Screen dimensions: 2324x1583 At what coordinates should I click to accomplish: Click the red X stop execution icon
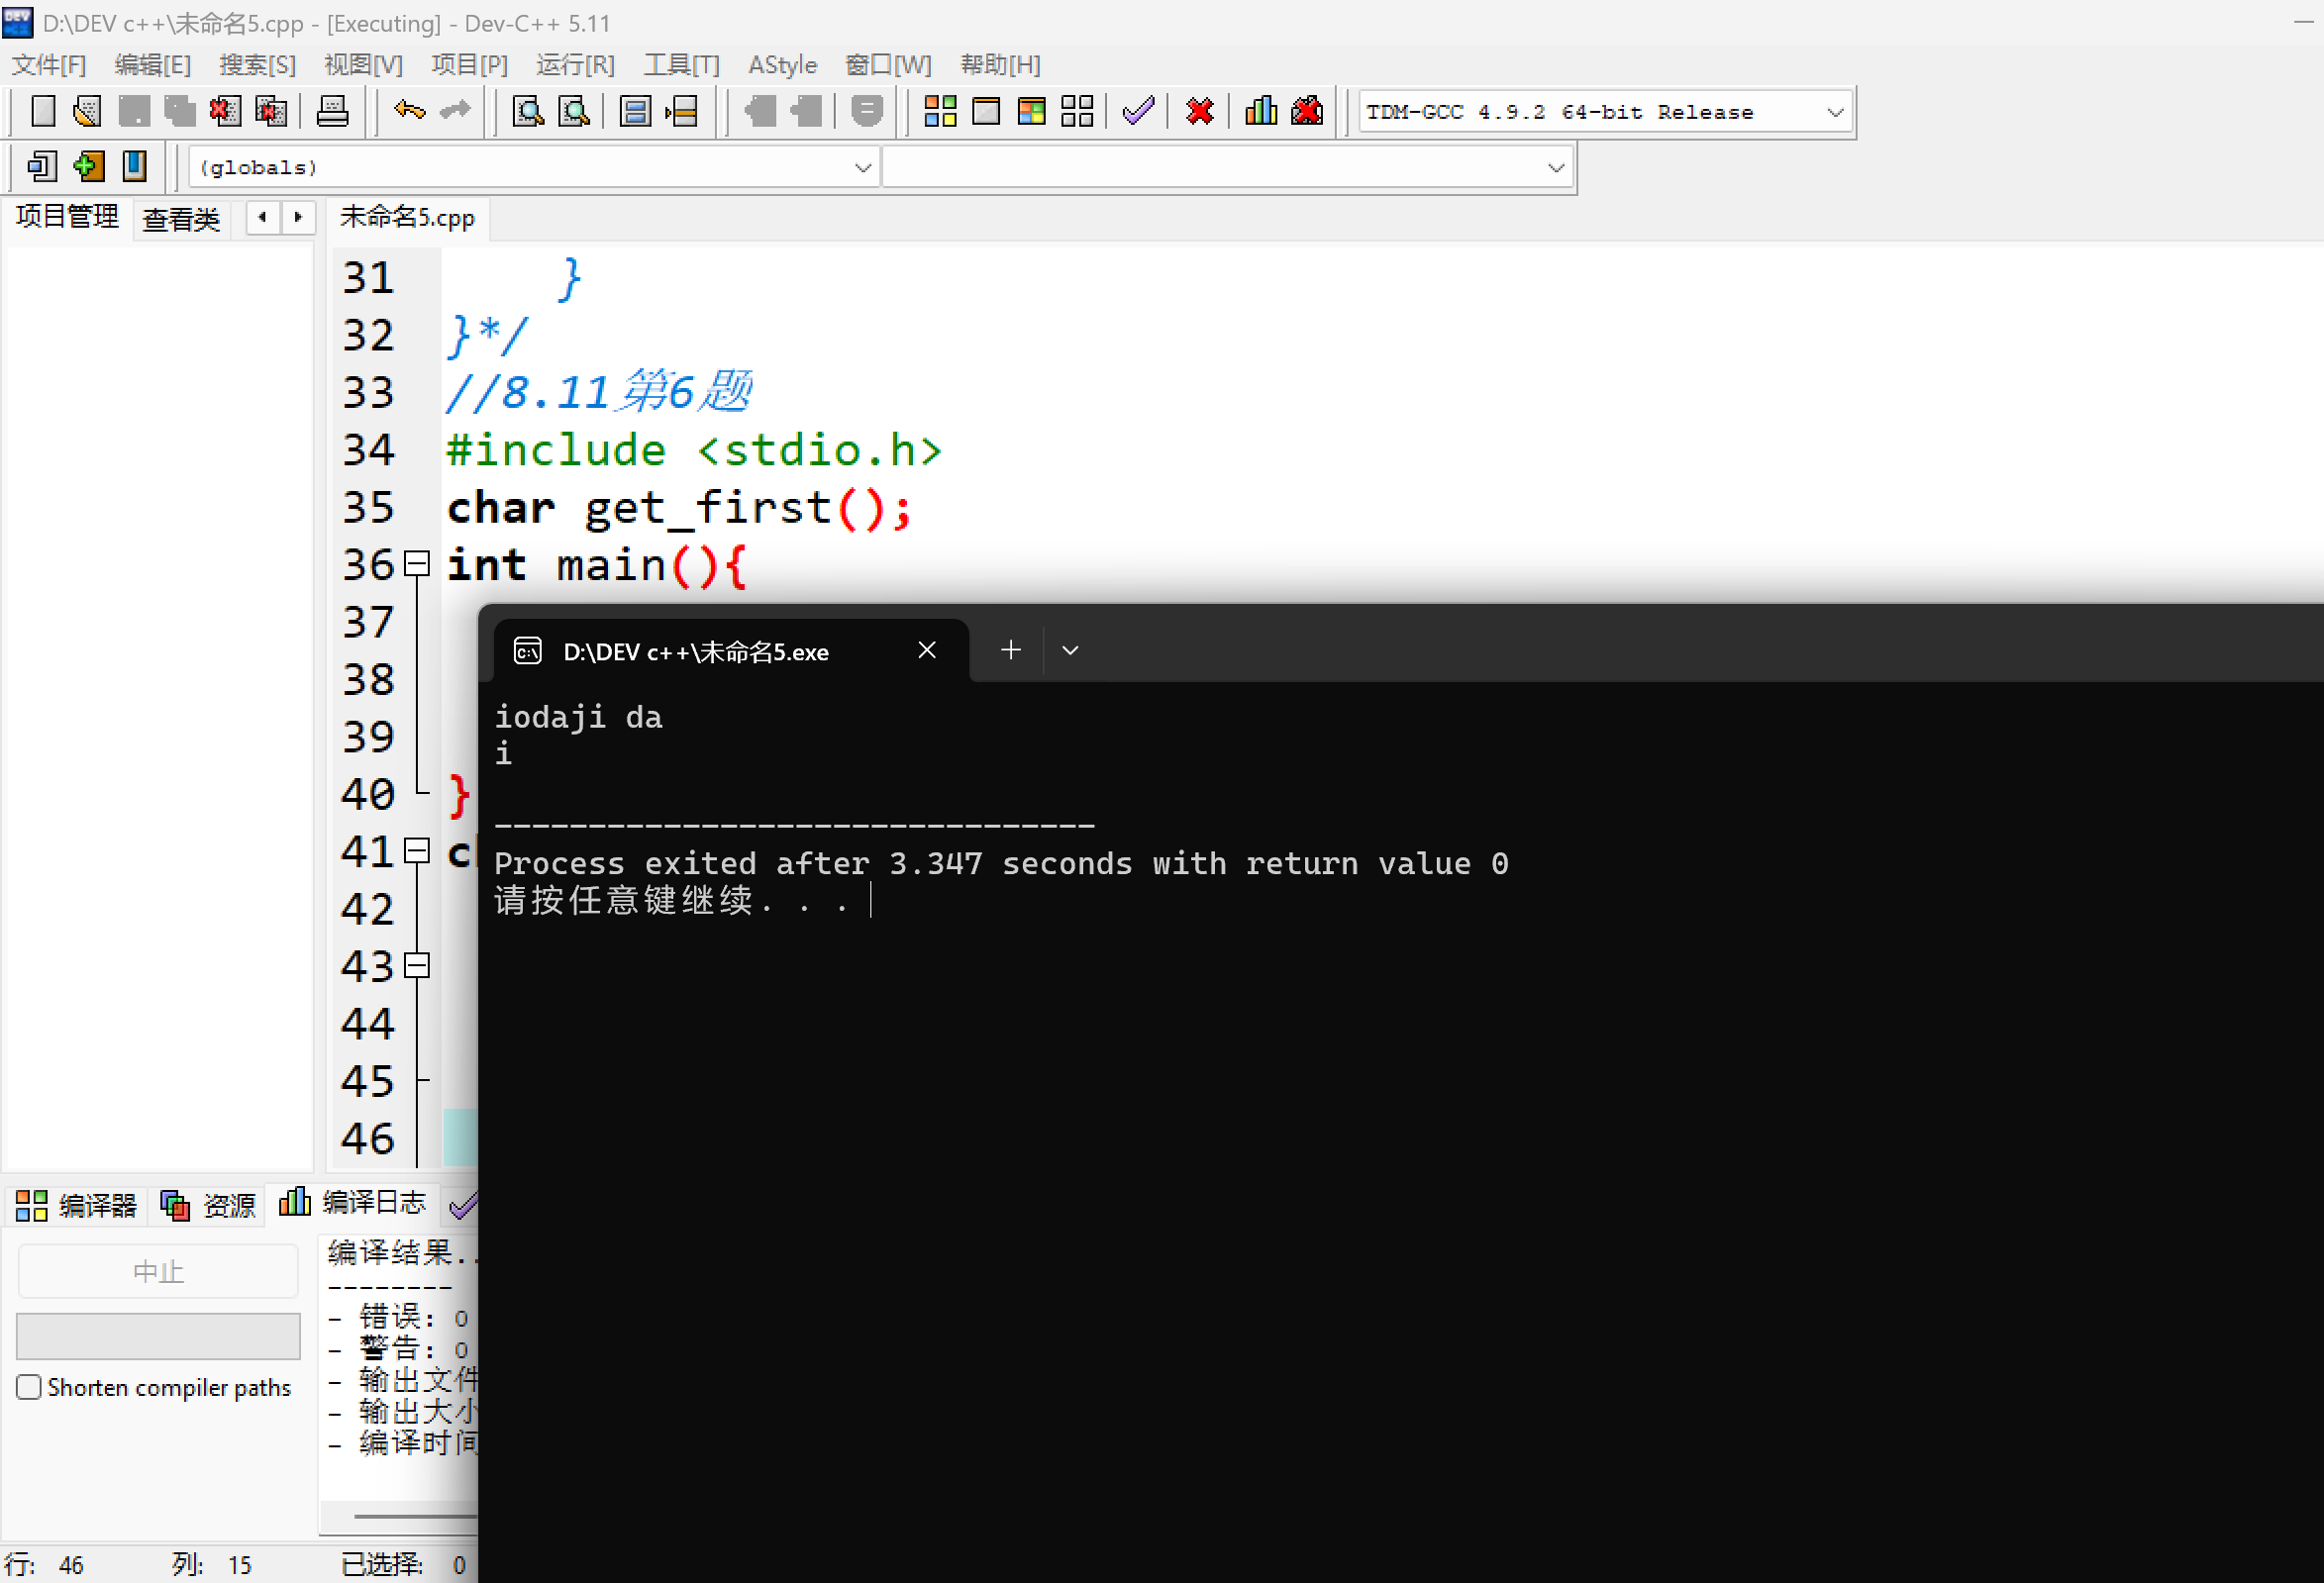point(1199,111)
